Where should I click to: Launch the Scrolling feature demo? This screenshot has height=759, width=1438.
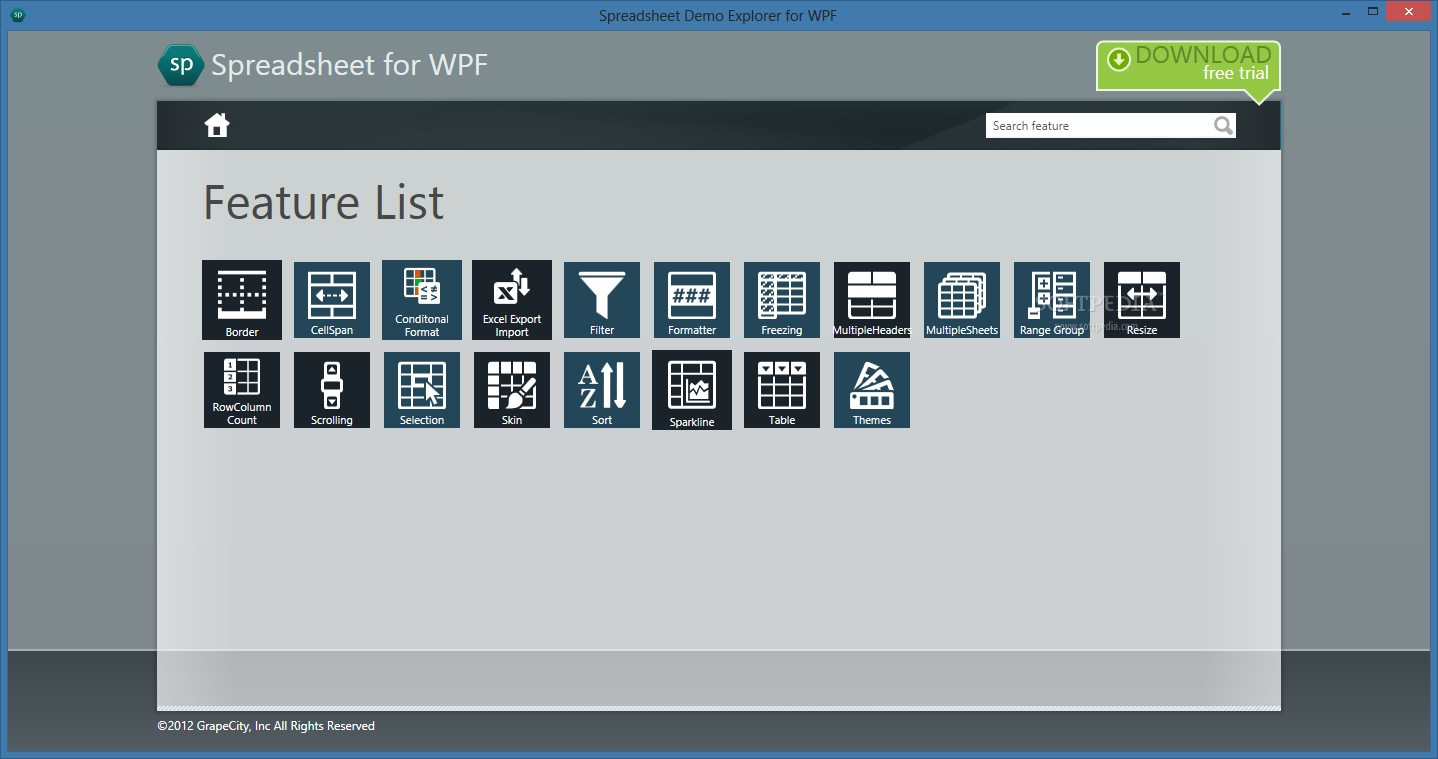click(x=332, y=390)
